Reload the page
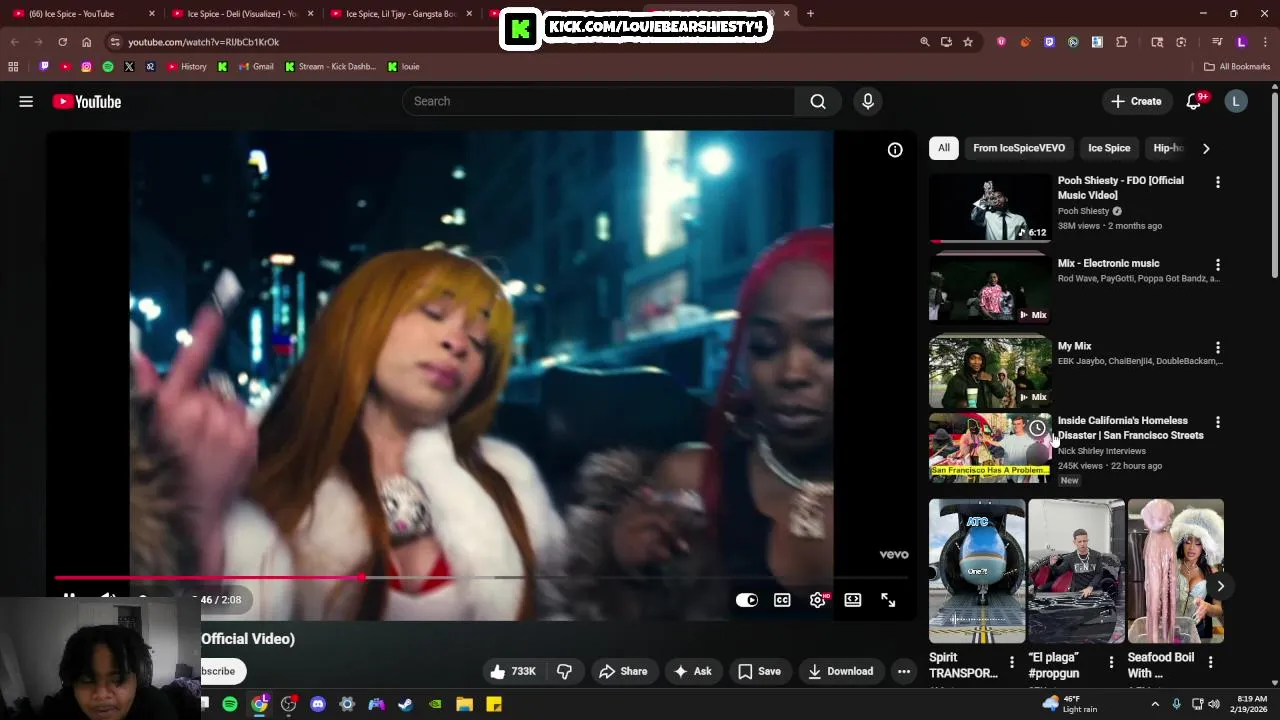Image resolution: width=1280 pixels, height=720 pixels. tap(62, 42)
